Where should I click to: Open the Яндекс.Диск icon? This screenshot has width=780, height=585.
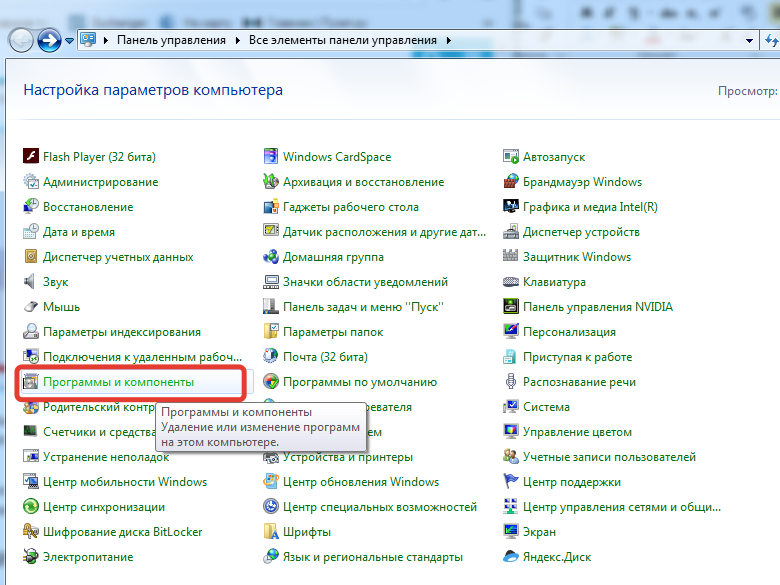tap(511, 557)
